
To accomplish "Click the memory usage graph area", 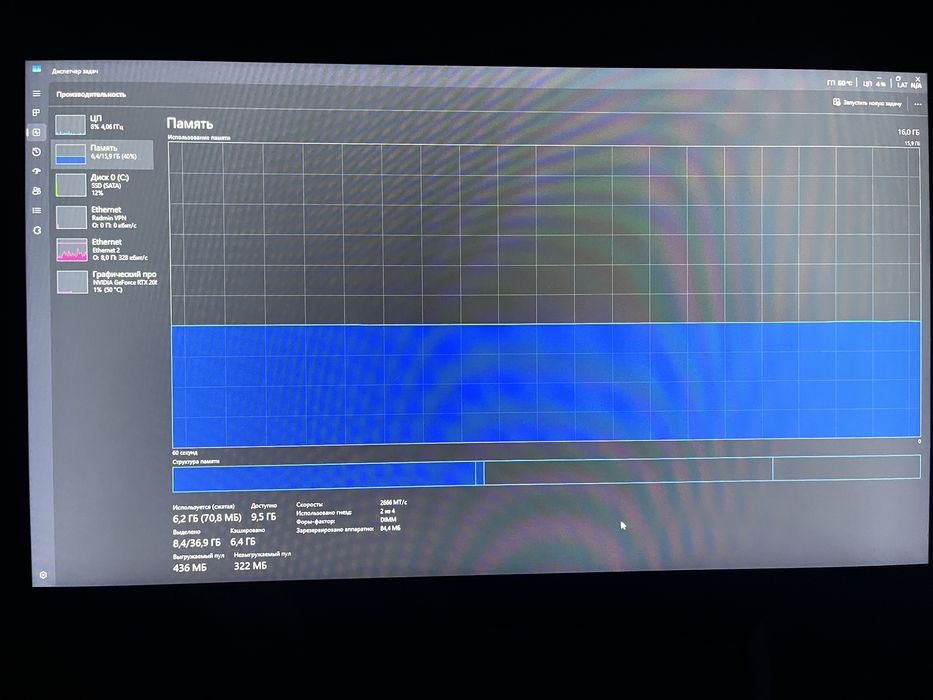I will pyautogui.click(x=545, y=295).
